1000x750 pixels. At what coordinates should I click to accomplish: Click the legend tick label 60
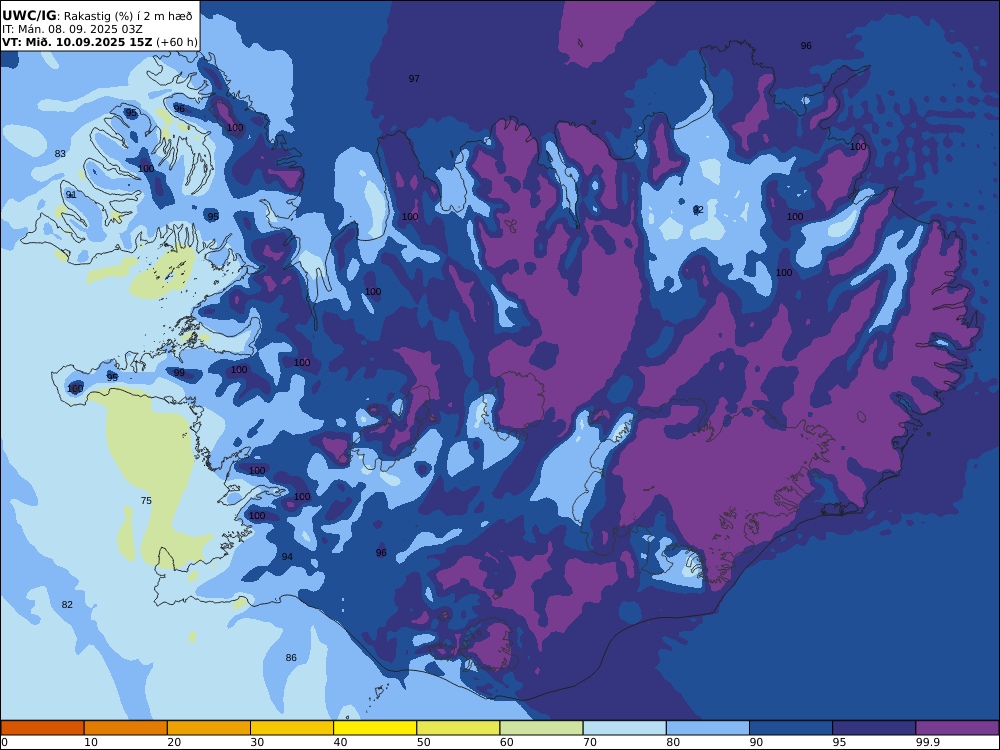tap(506, 742)
